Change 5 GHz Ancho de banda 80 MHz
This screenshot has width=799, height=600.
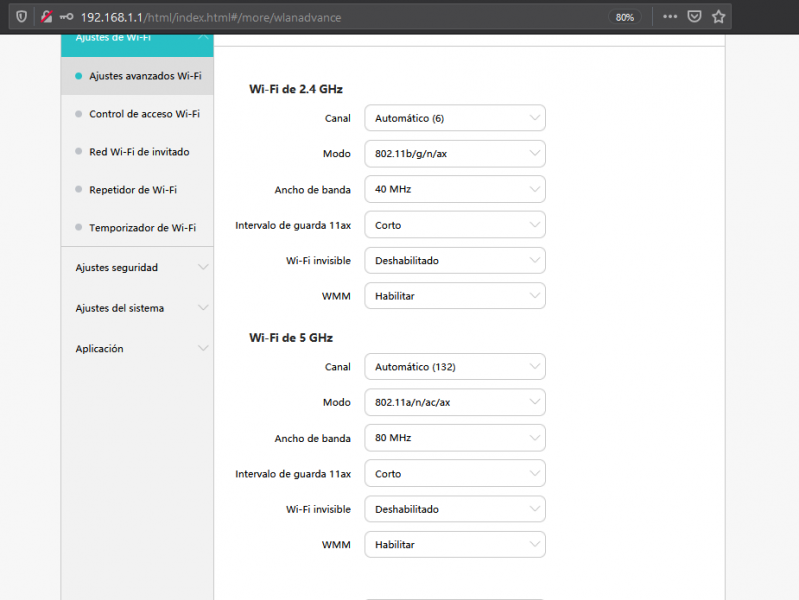point(454,438)
